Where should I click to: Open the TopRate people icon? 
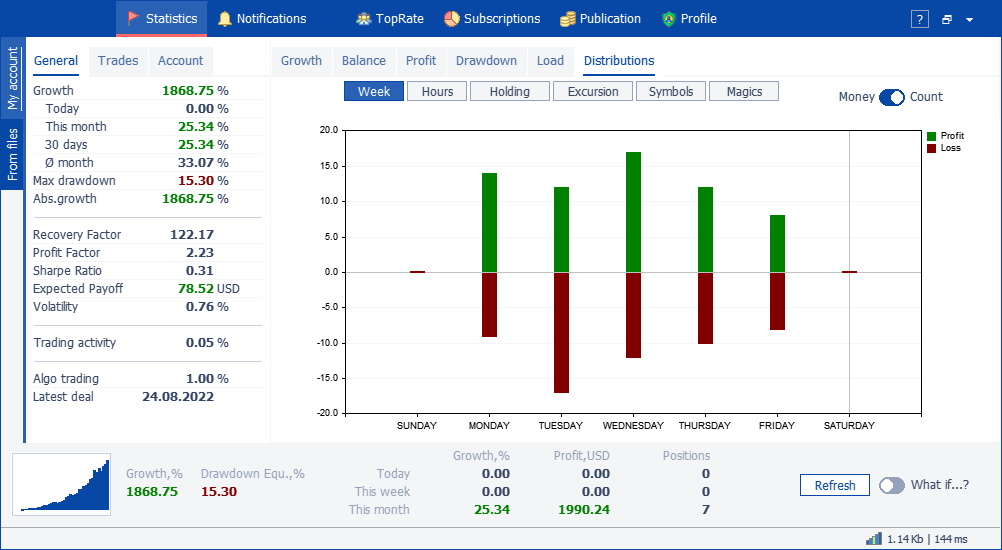364,19
